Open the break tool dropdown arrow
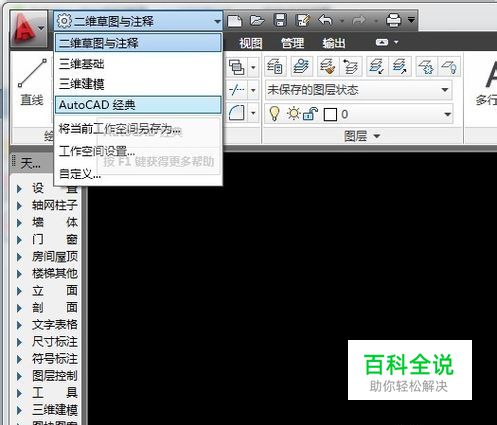The height and width of the screenshot is (425, 497). pyautogui.click(x=253, y=90)
